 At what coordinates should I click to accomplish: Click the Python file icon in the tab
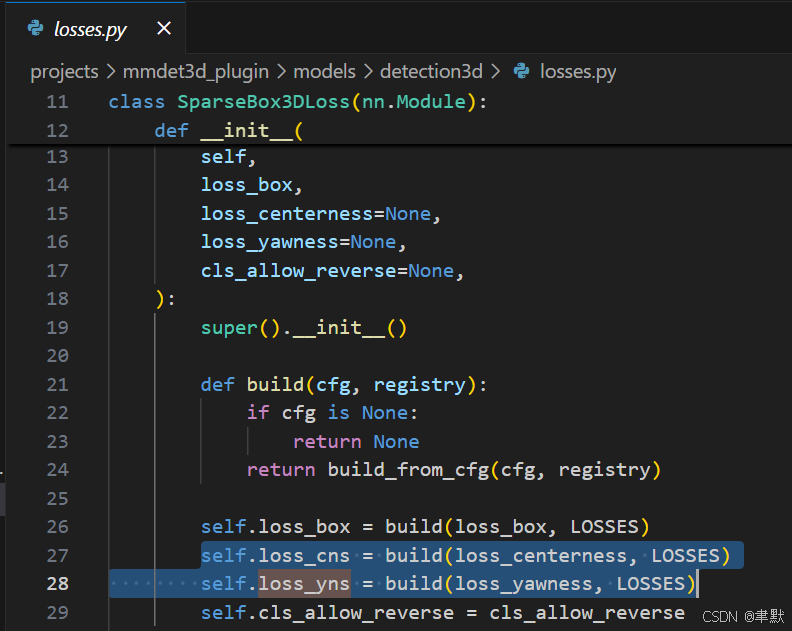pos(35,28)
